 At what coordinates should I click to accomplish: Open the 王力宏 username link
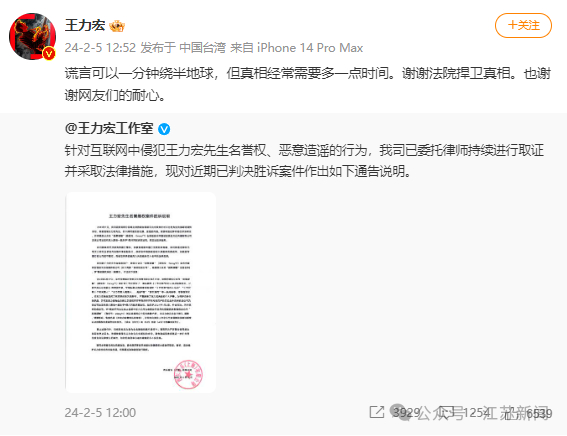coord(85,25)
